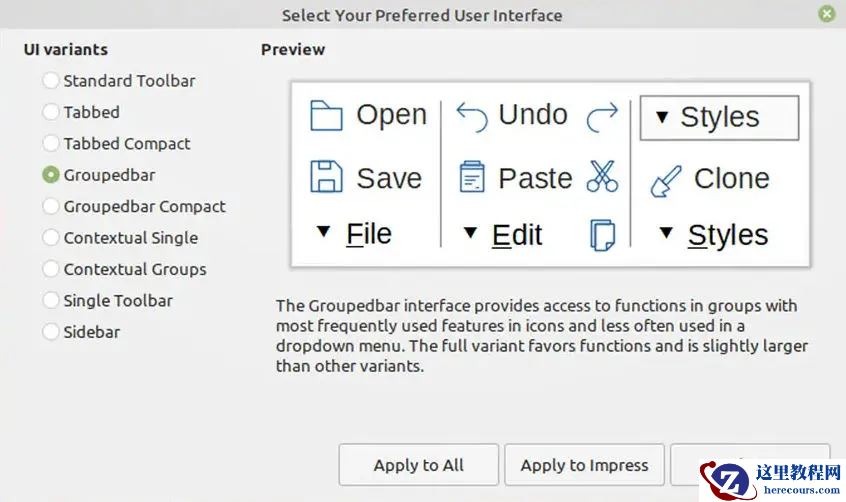The height and width of the screenshot is (502, 846).
Task: Expand the File dropdown in preview
Action: click(353, 234)
